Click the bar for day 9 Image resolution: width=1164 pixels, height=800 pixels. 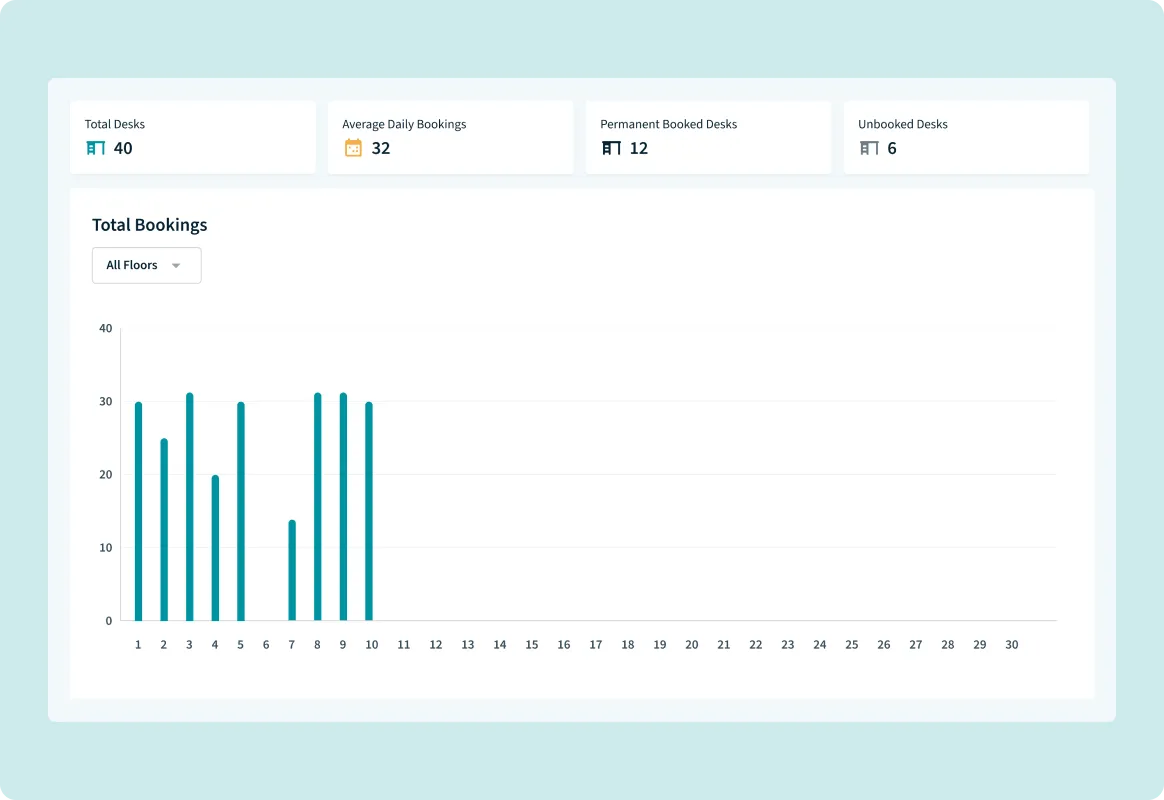343,507
